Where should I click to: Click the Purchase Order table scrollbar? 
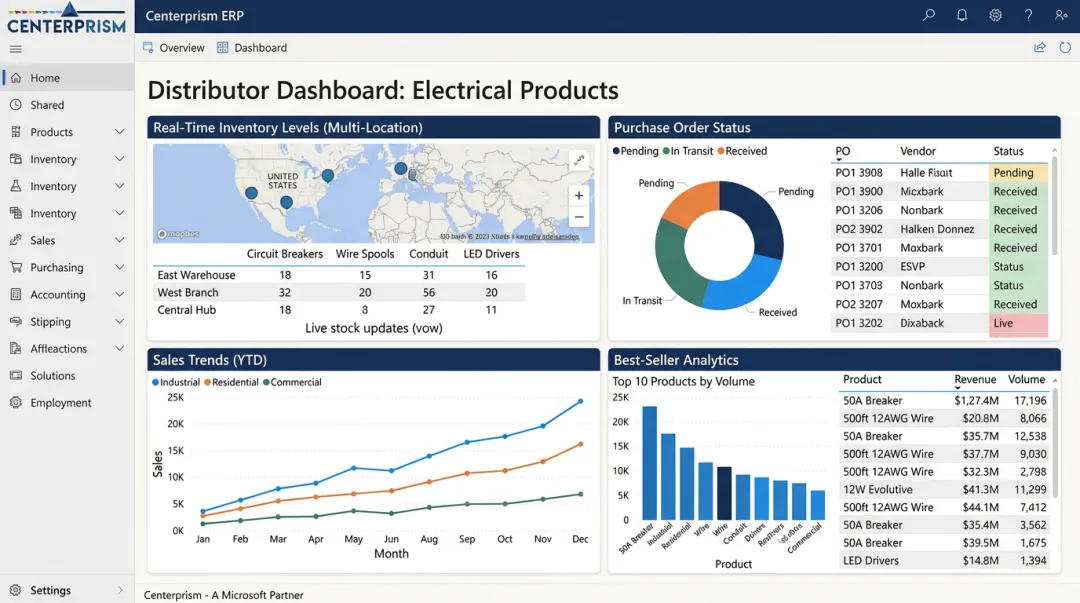coord(1054,203)
